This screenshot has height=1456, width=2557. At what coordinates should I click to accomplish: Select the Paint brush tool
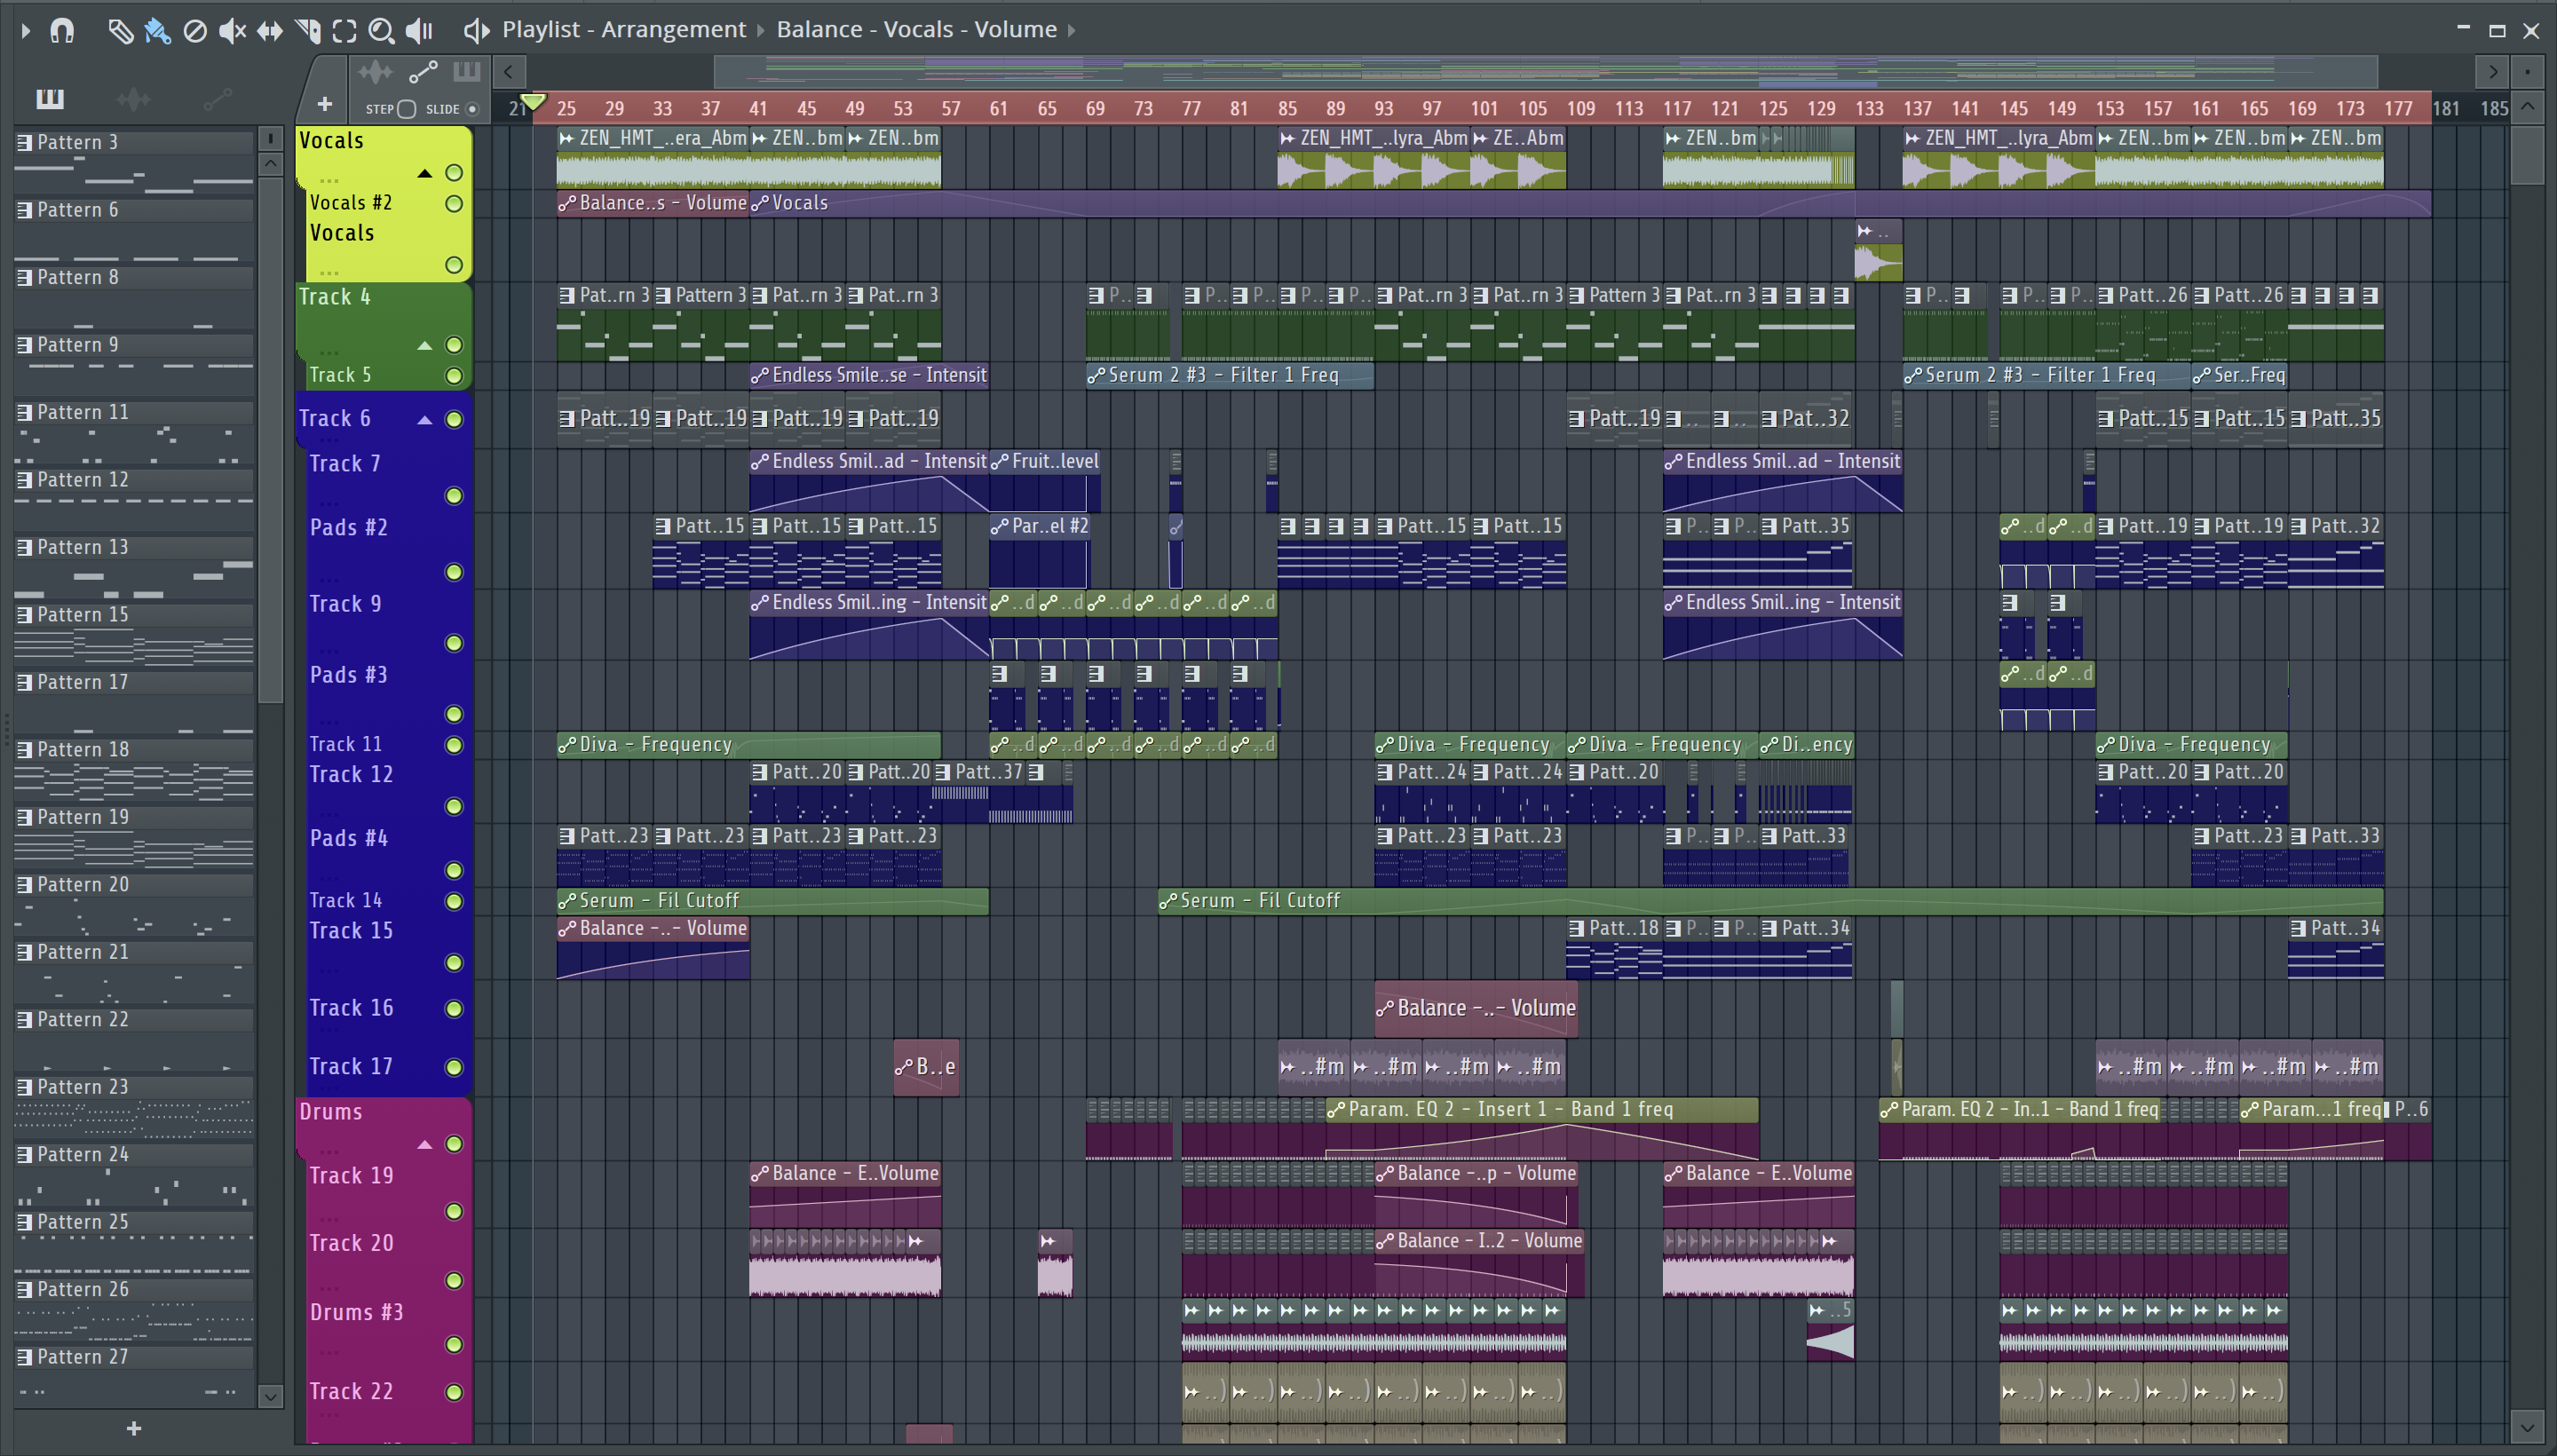tap(157, 31)
